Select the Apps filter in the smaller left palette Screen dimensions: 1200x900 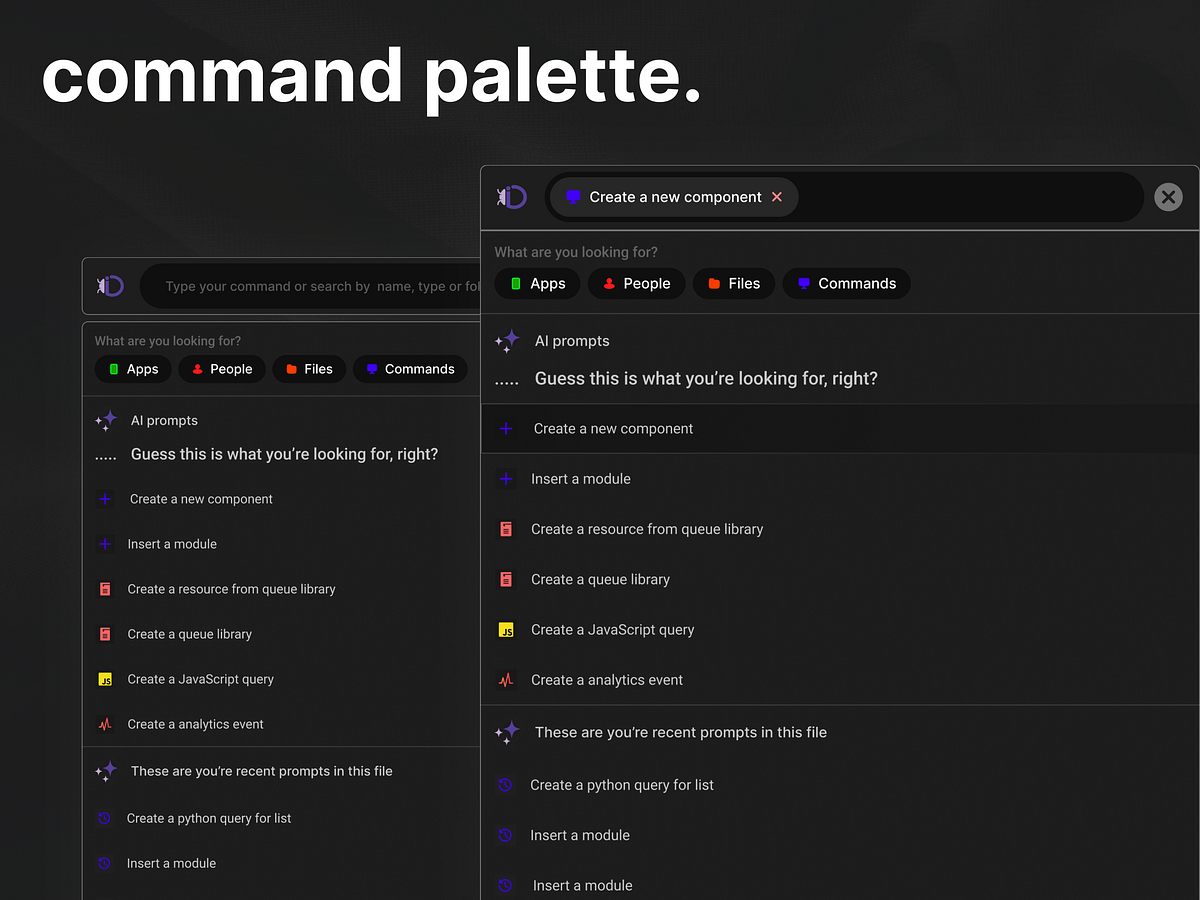point(132,369)
